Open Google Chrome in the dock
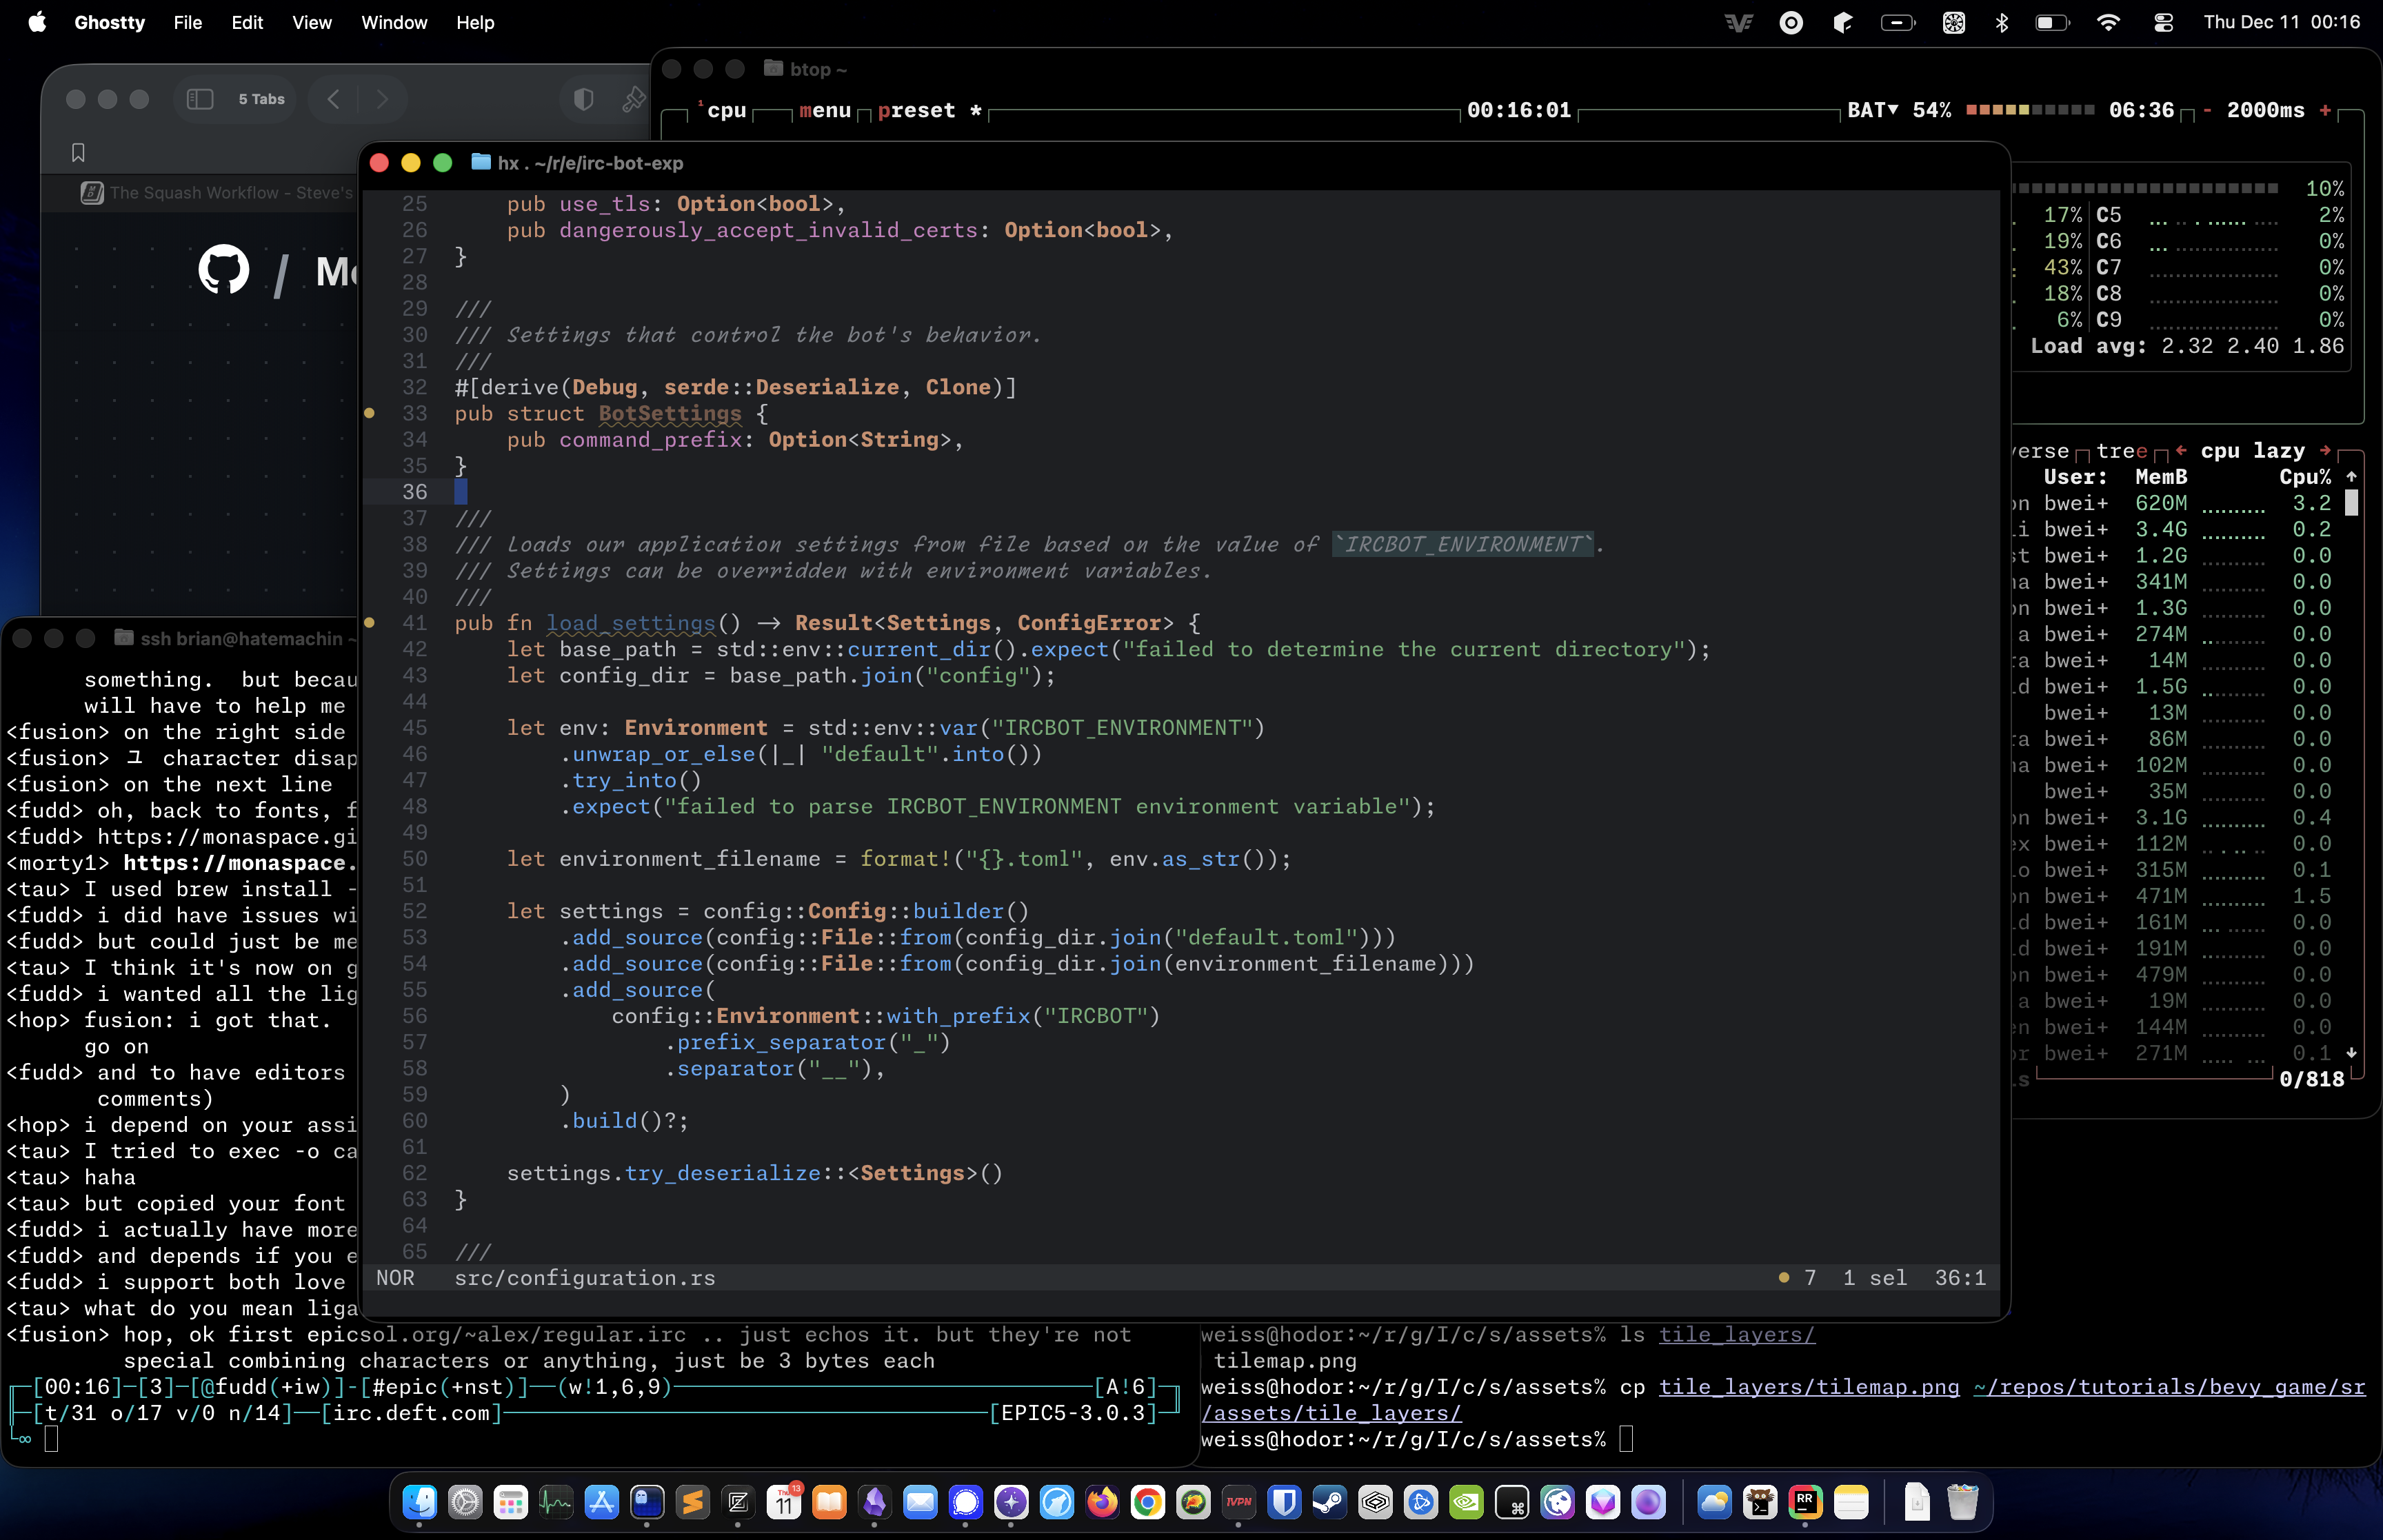 click(x=1148, y=1502)
